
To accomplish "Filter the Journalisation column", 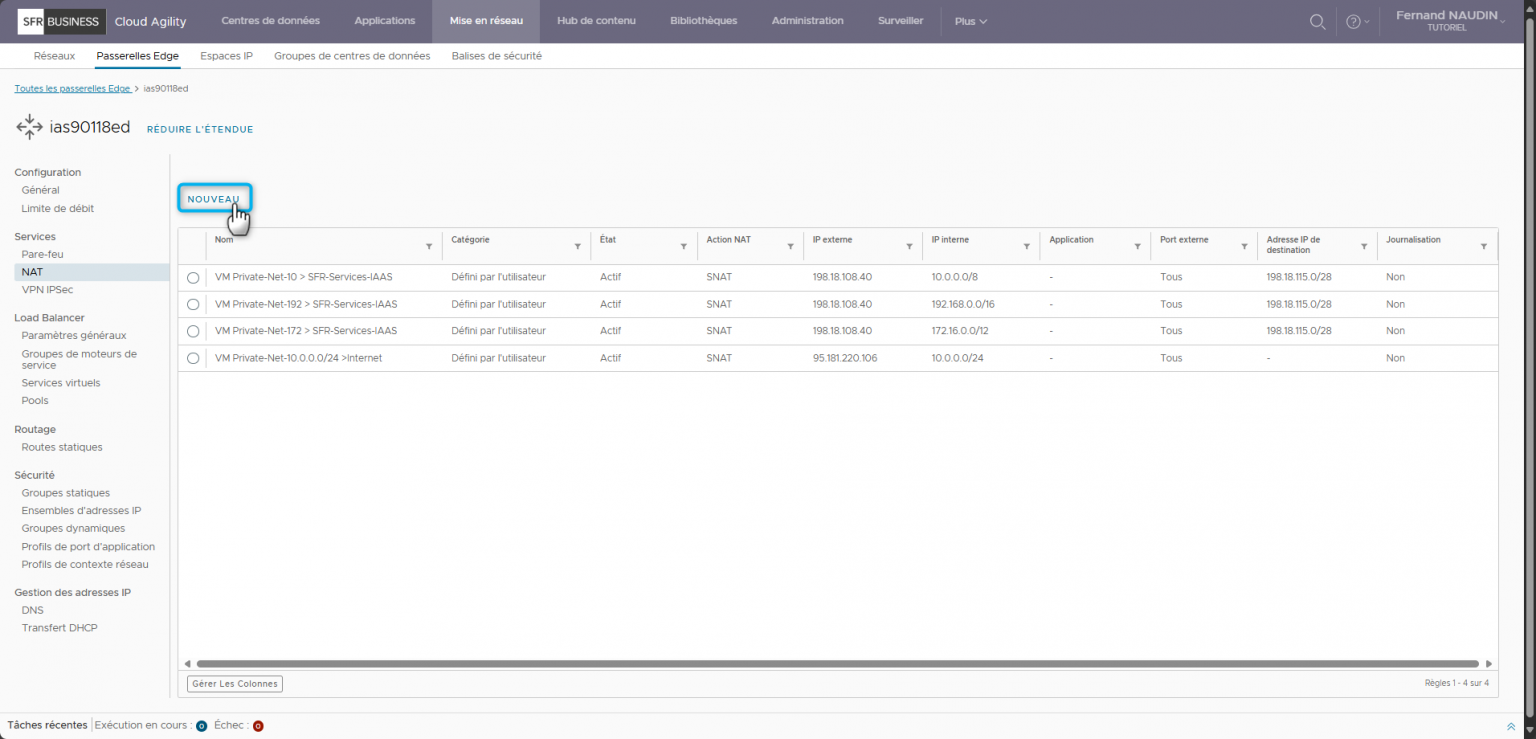I will click(1484, 245).
